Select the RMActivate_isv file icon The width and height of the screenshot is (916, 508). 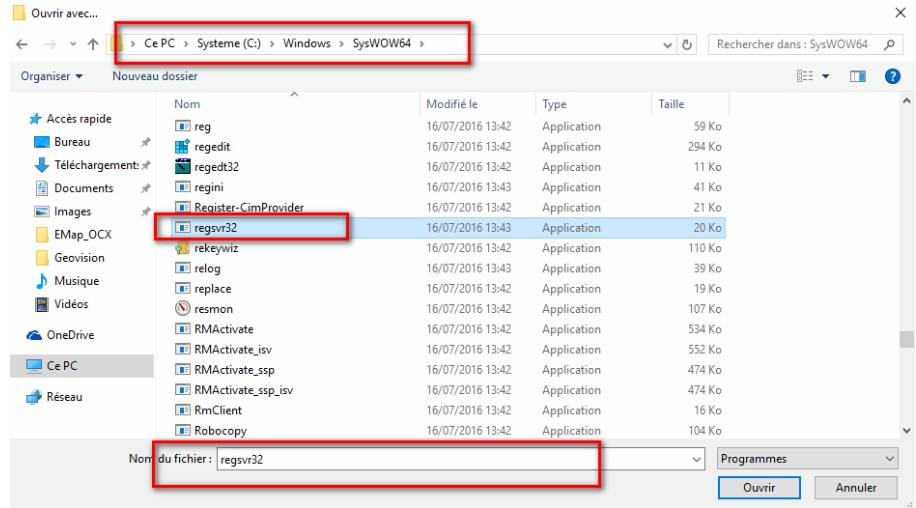183,349
